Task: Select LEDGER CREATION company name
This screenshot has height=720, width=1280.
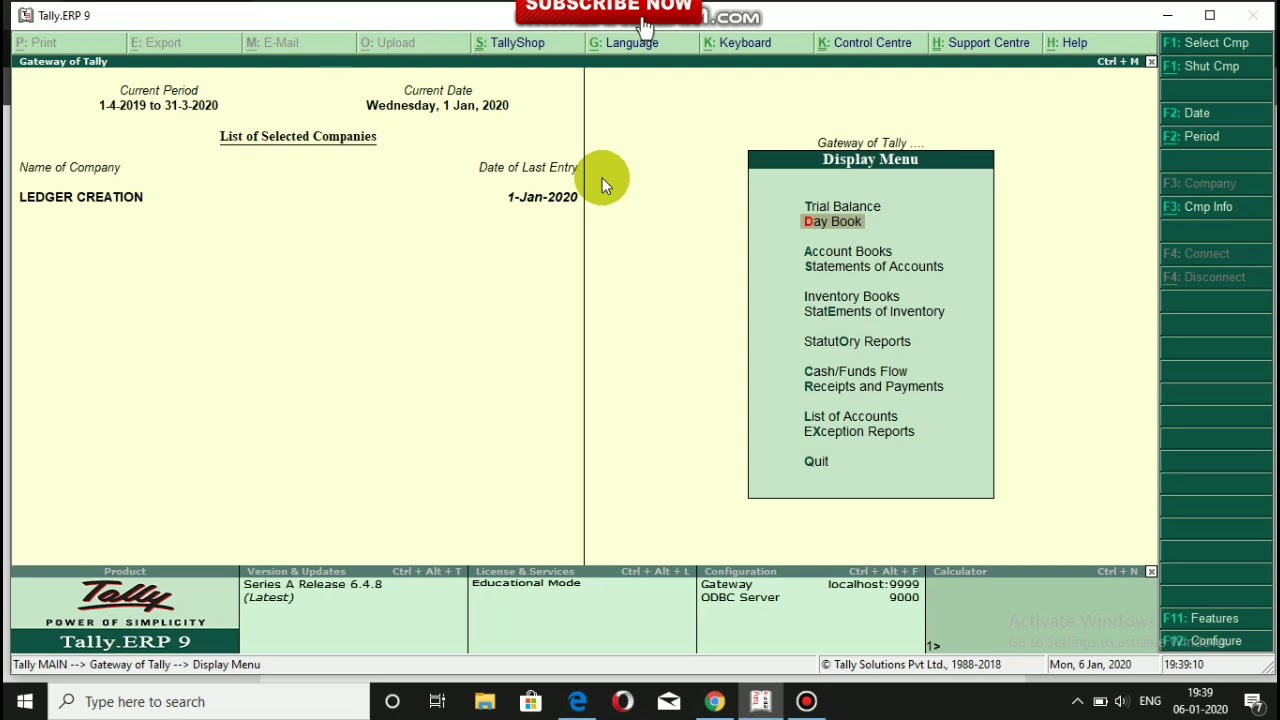Action: [x=81, y=197]
